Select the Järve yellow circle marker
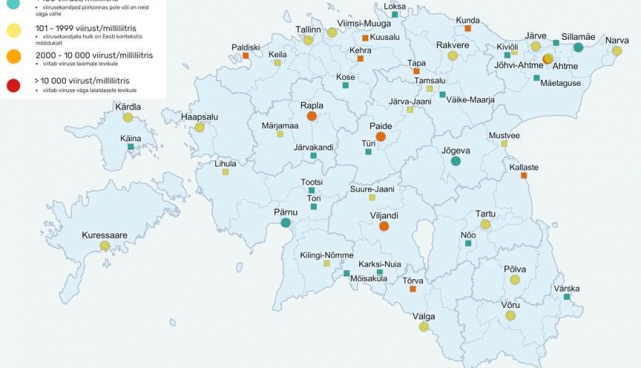The width and height of the screenshot is (641, 368). [536, 46]
